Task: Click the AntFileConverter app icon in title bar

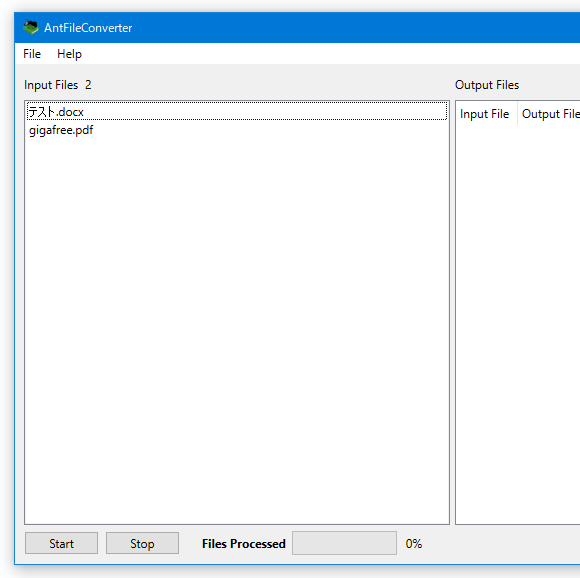Action: click(30, 27)
